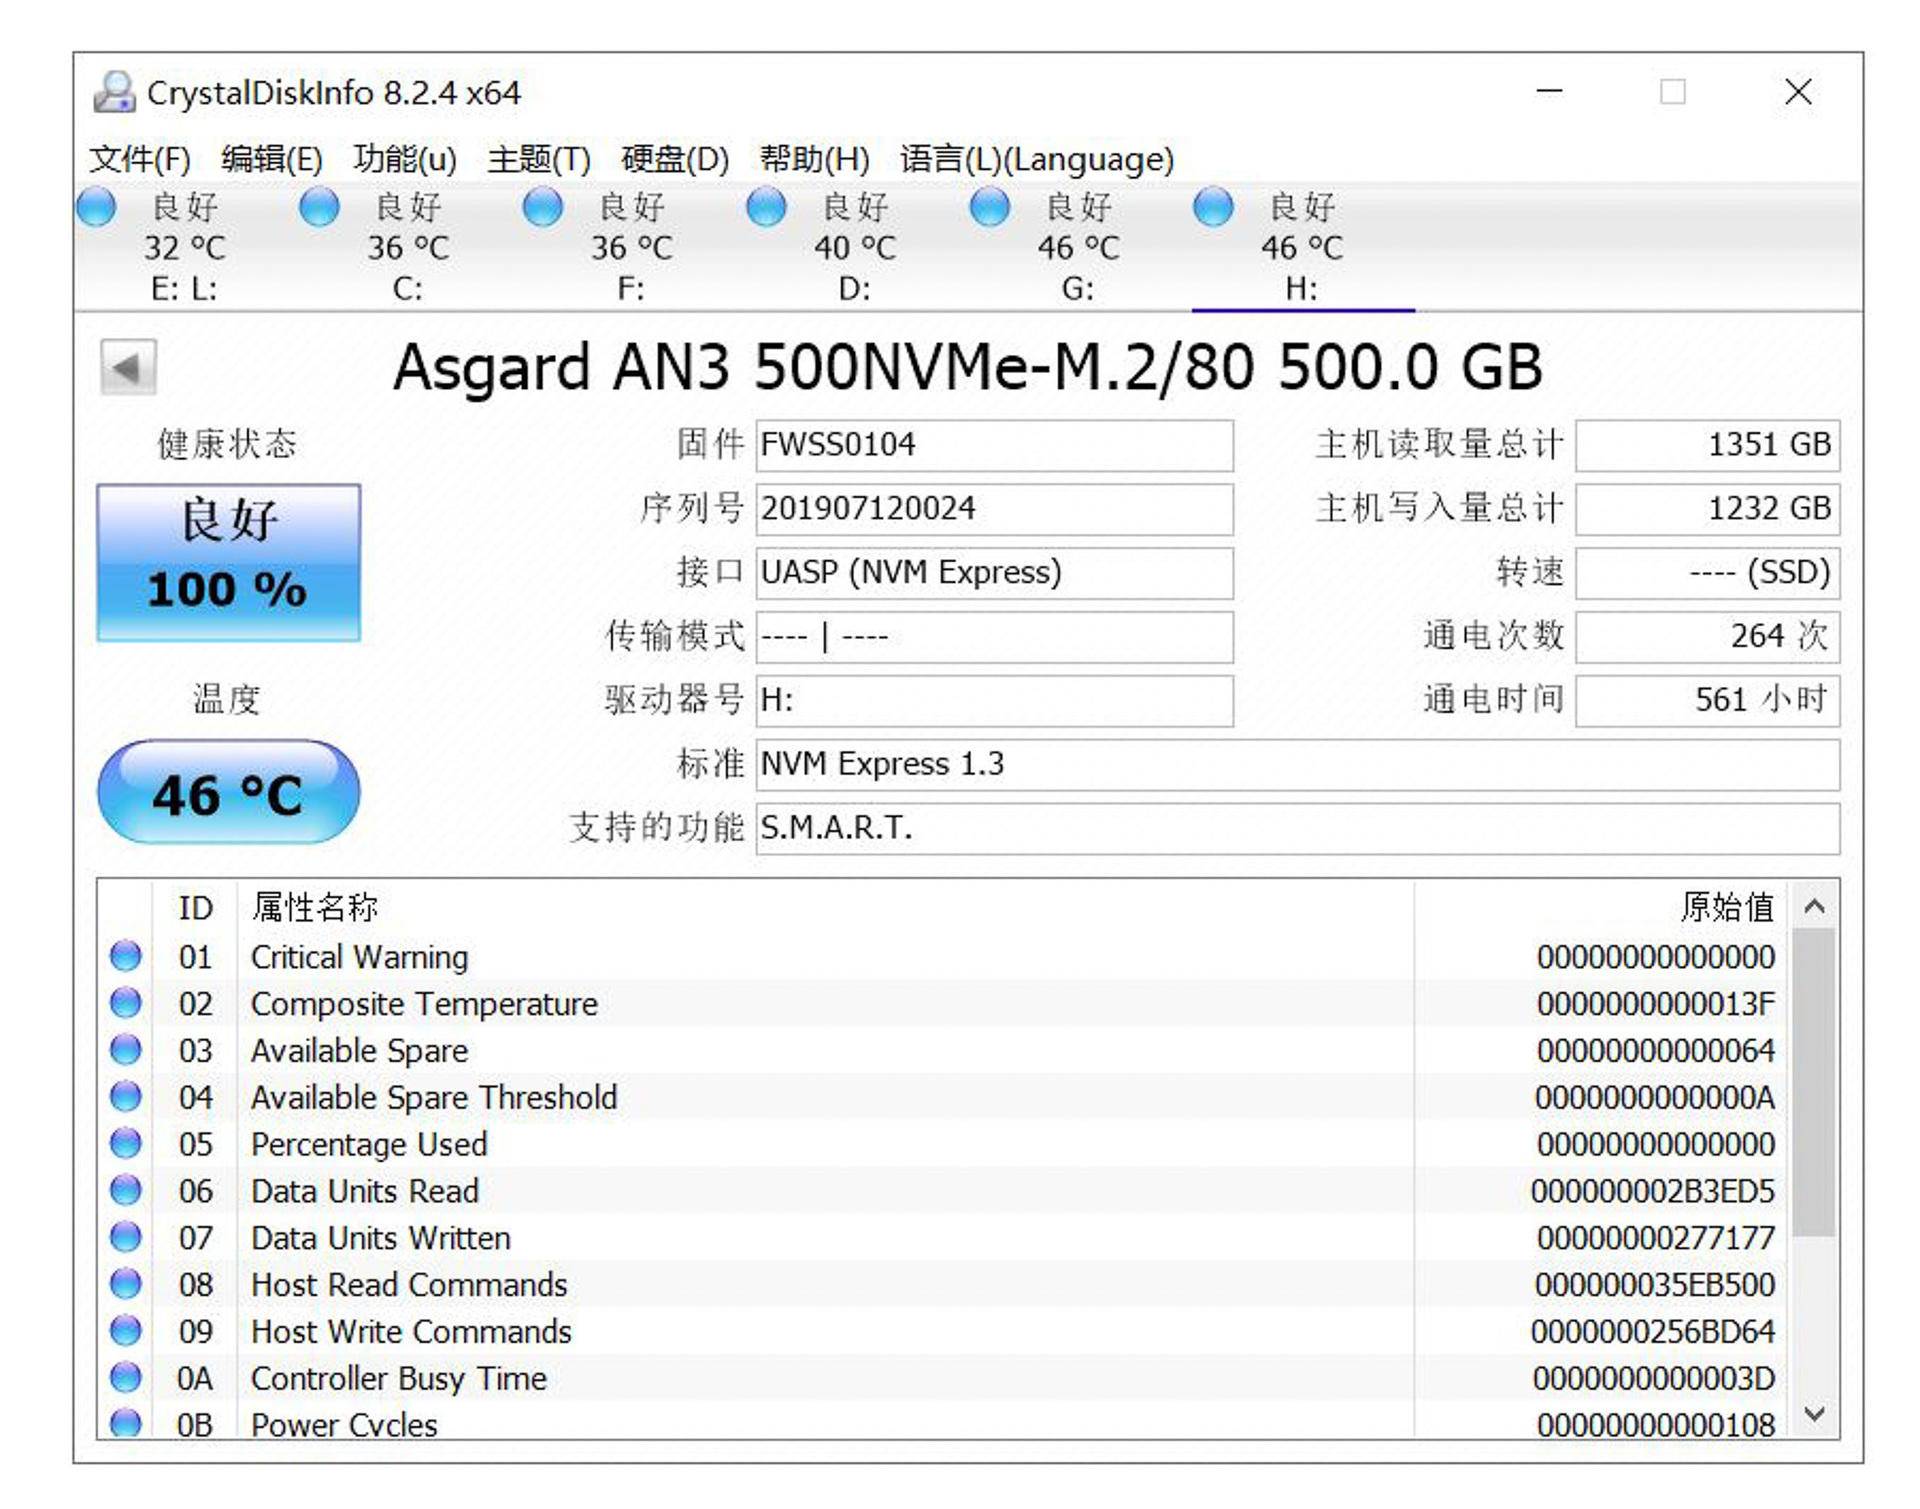Viewport: 1920px width, 1509px height.
Task: Select drive G: status circle showing 46 °C
Action: click(x=990, y=207)
